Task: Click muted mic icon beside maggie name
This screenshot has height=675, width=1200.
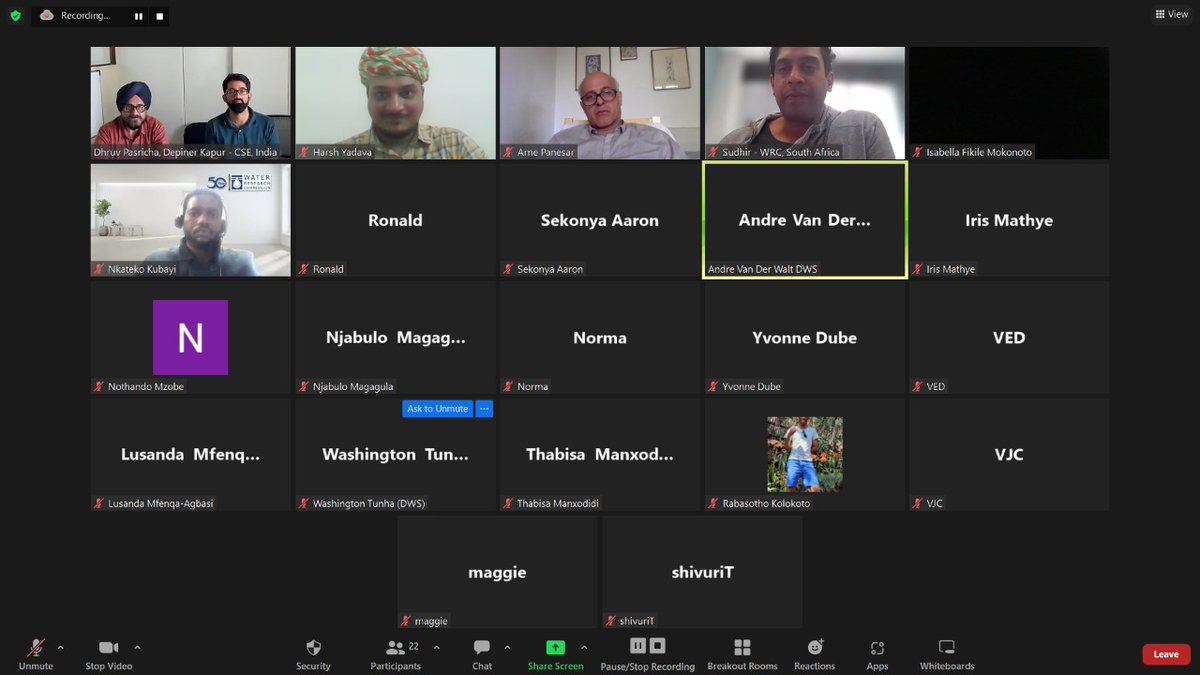Action: click(406, 621)
